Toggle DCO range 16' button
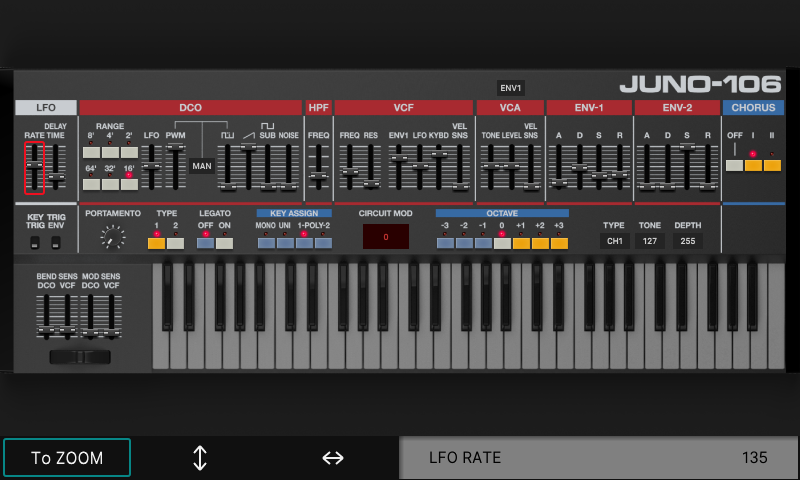Screen dimensions: 800x480 coord(129,184)
